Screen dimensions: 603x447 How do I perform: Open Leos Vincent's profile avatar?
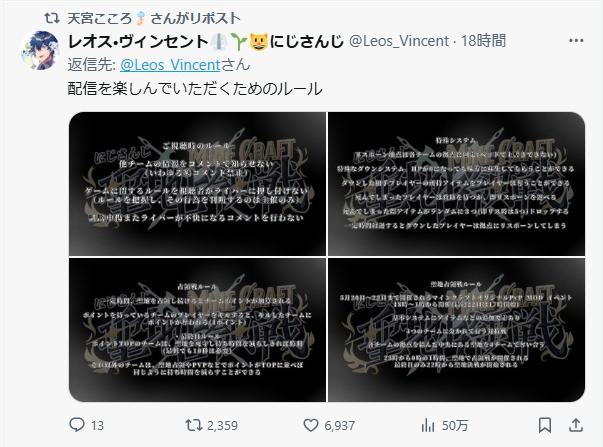click(x=40, y=50)
